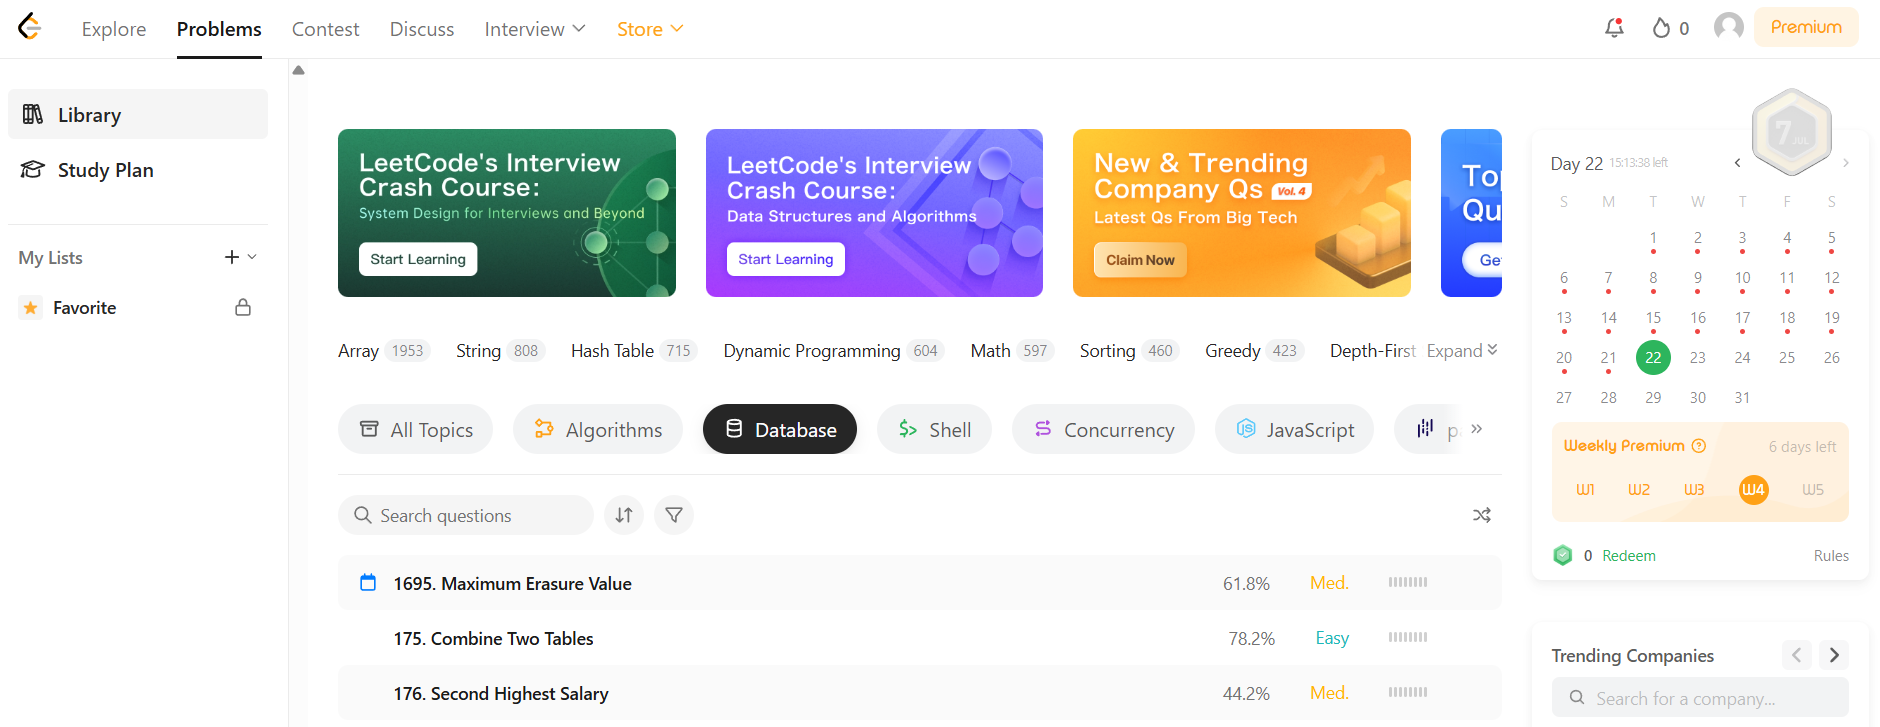
Task: Go to next month in calendar
Action: pos(1846,163)
